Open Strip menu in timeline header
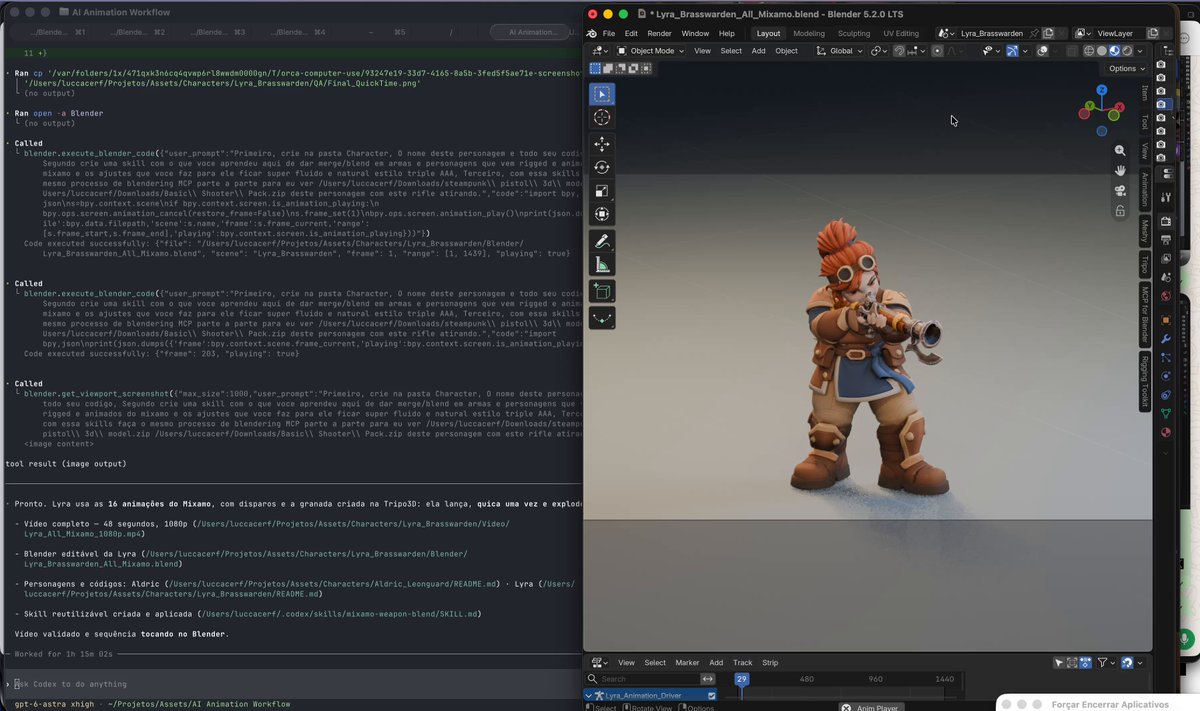The width and height of the screenshot is (1200, 711). pos(770,662)
